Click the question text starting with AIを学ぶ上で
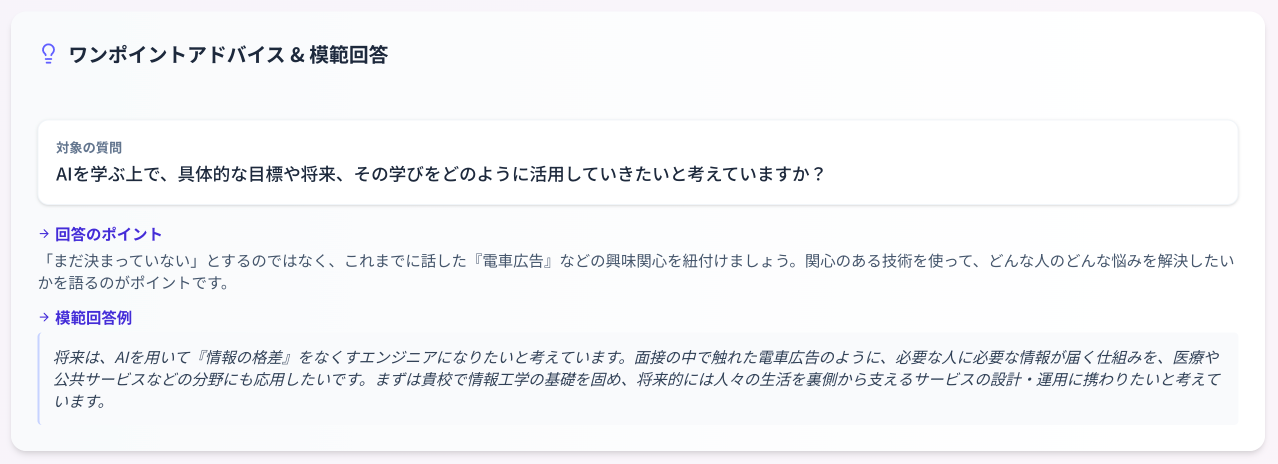Screen dimensions: 1278x464 [x=440, y=174]
